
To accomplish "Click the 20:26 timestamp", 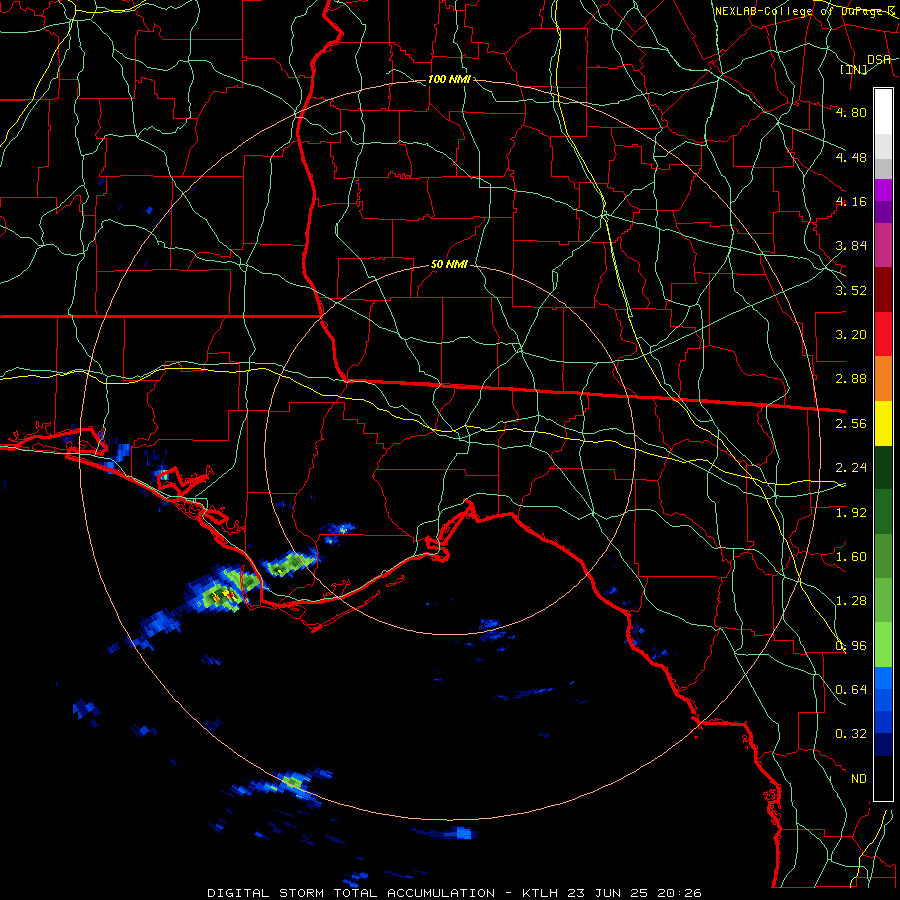I will pos(679,893).
